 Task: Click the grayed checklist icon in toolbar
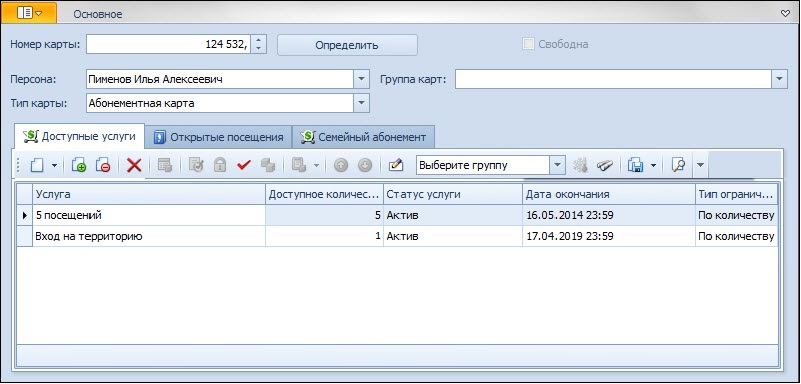196,165
